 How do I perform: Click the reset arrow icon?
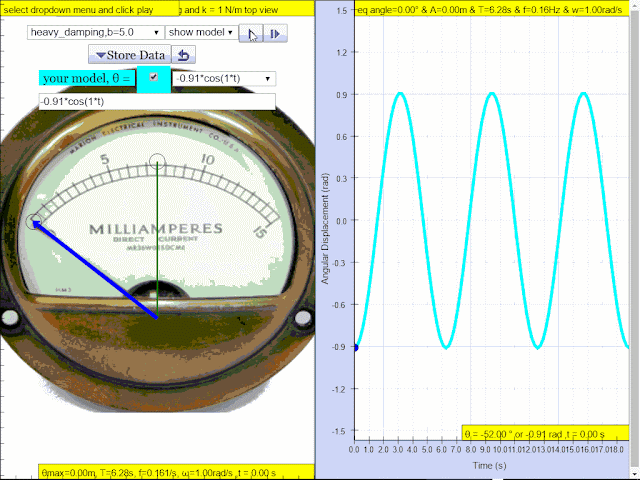[x=184, y=55]
